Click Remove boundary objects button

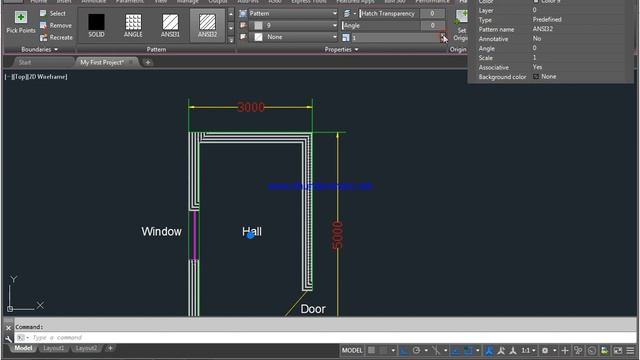point(56,25)
